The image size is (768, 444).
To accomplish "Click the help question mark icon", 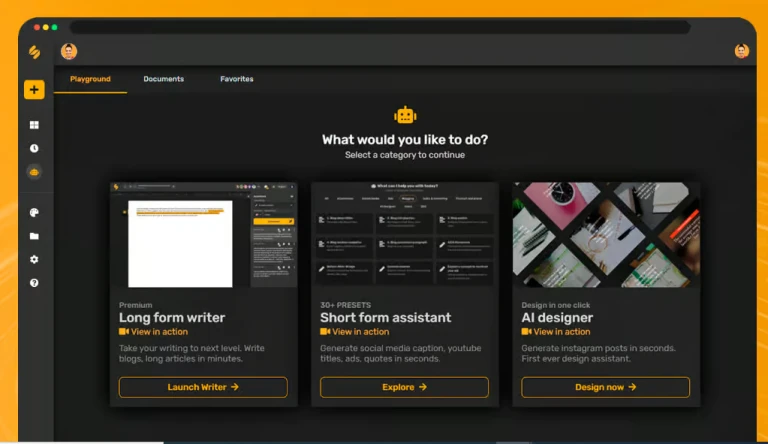I will point(34,283).
